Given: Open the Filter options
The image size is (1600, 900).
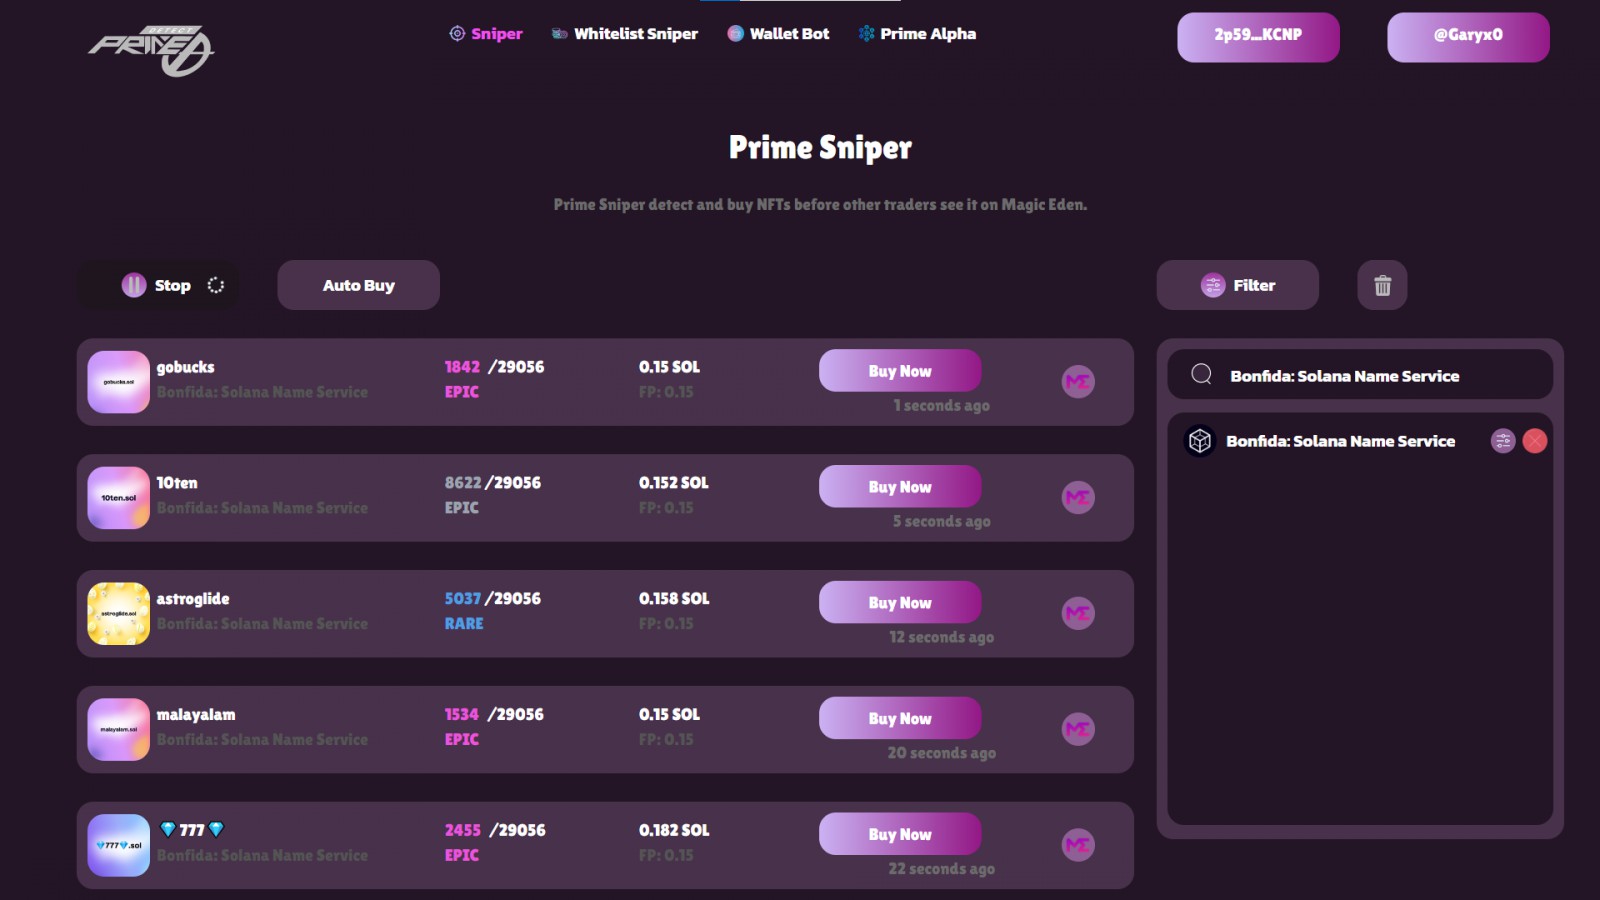Looking at the screenshot, I should coord(1238,286).
